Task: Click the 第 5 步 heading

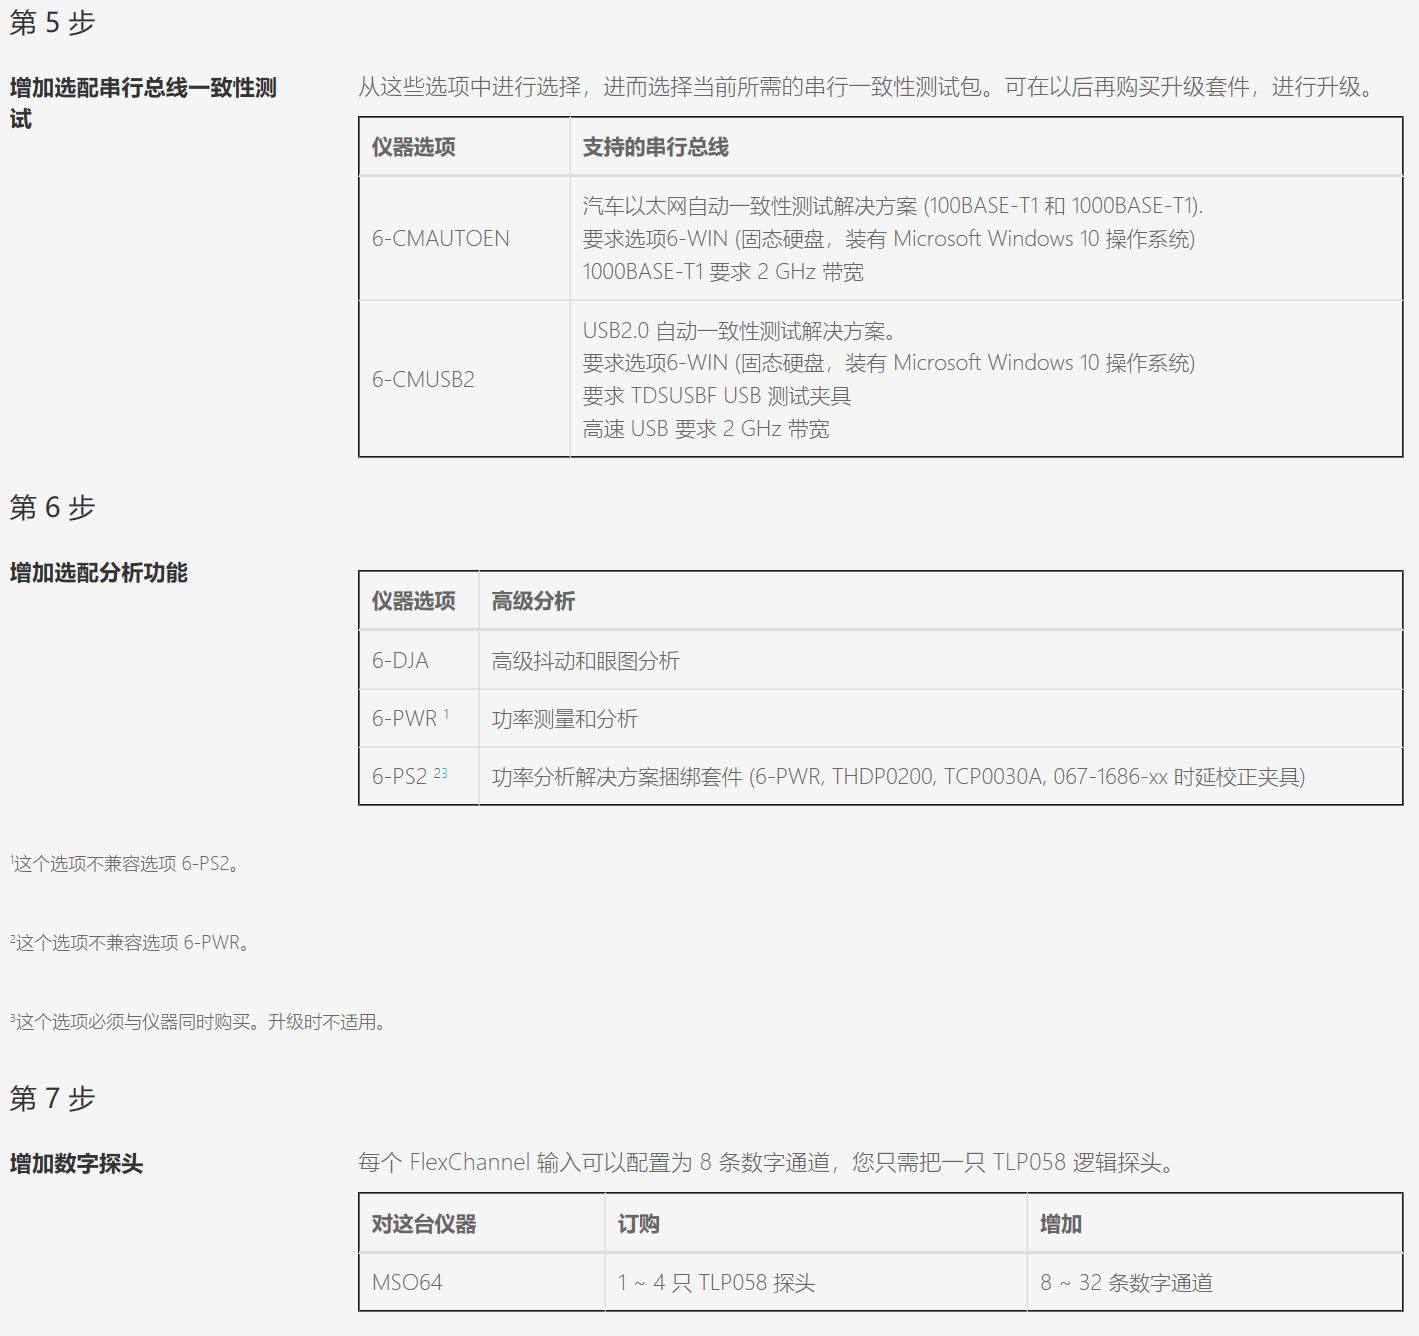Action: click(x=52, y=23)
